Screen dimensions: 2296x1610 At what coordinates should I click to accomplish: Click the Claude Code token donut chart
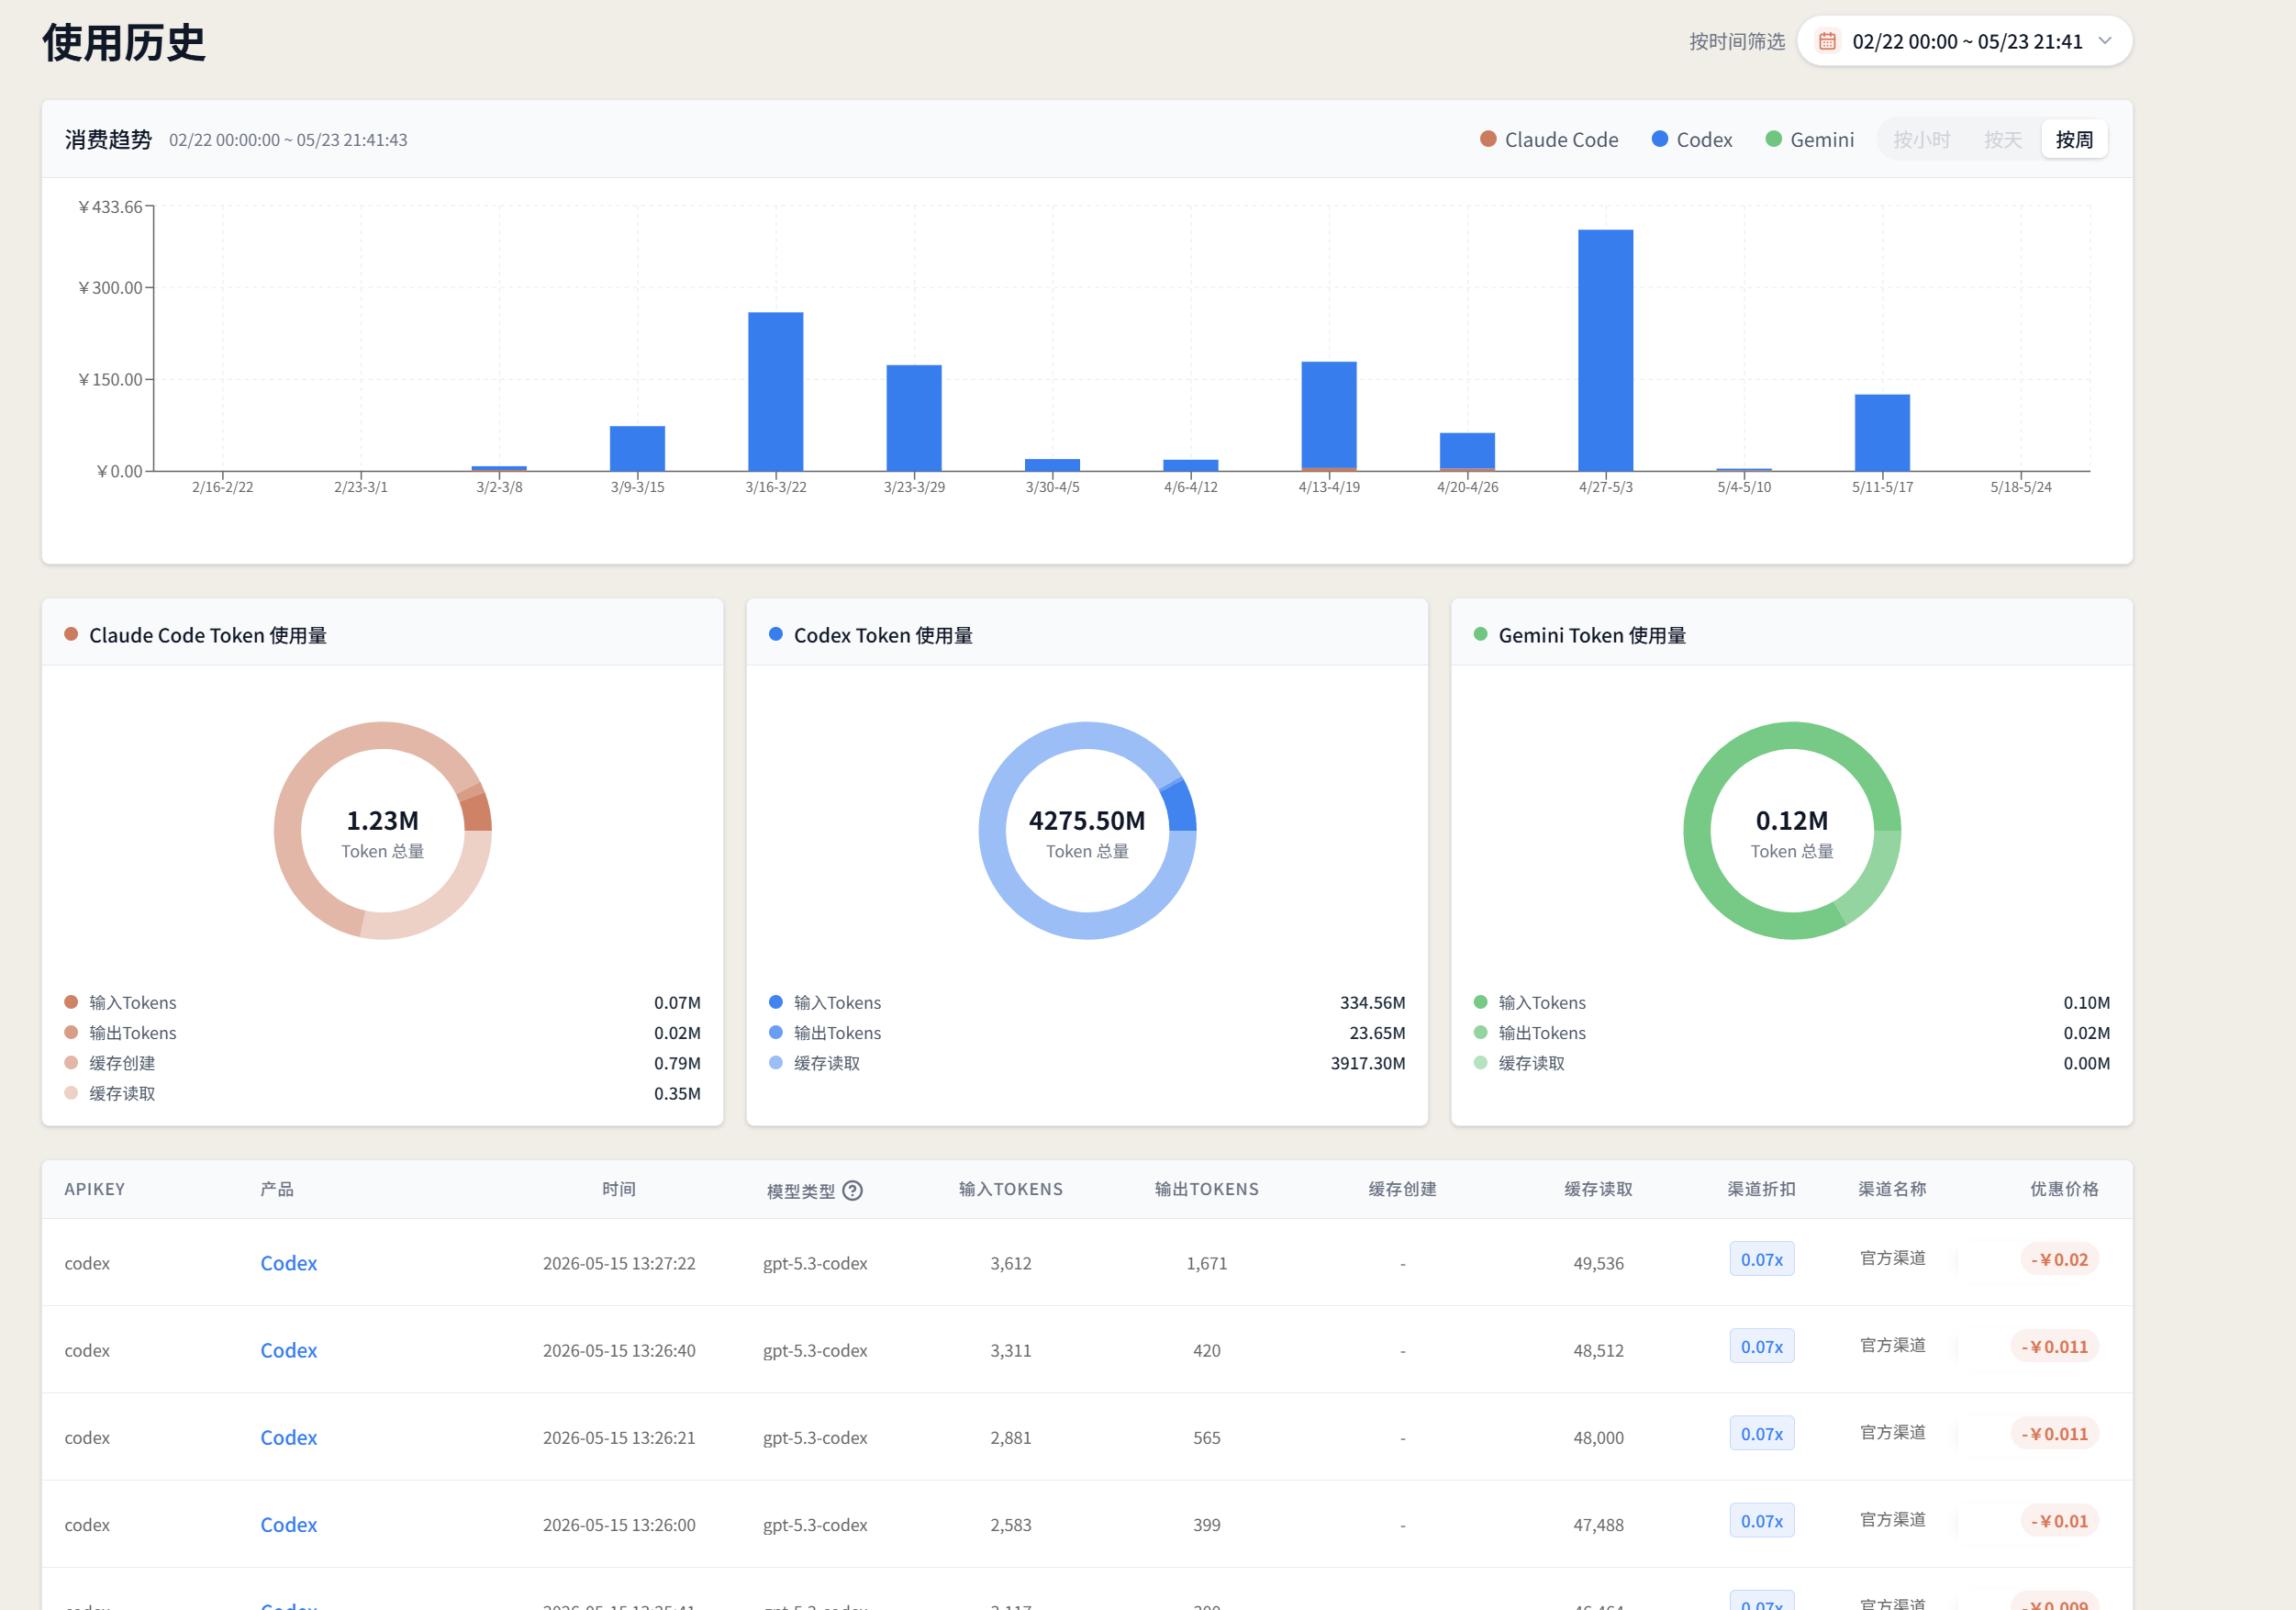[383, 830]
